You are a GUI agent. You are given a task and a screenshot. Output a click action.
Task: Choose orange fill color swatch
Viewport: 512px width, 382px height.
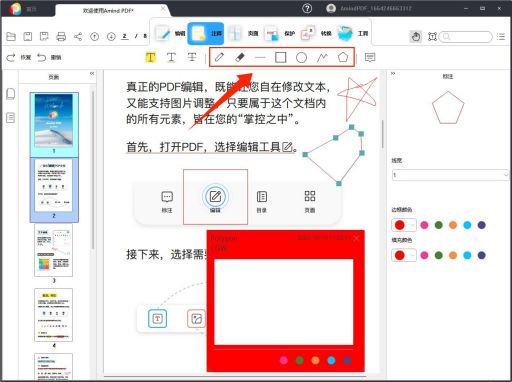tap(453, 255)
